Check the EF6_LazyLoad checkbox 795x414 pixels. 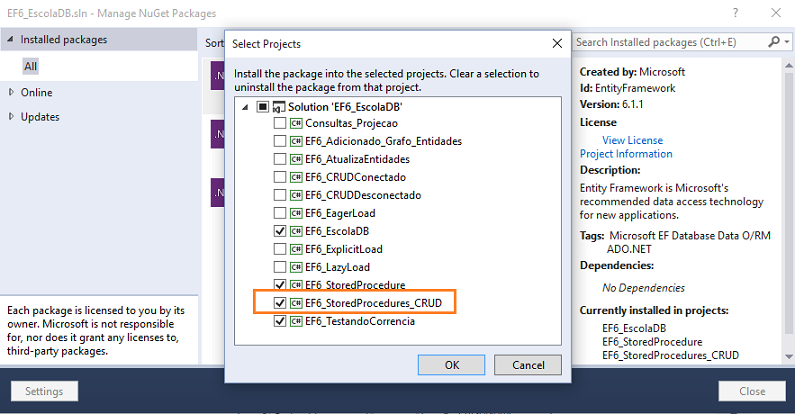pos(279,267)
